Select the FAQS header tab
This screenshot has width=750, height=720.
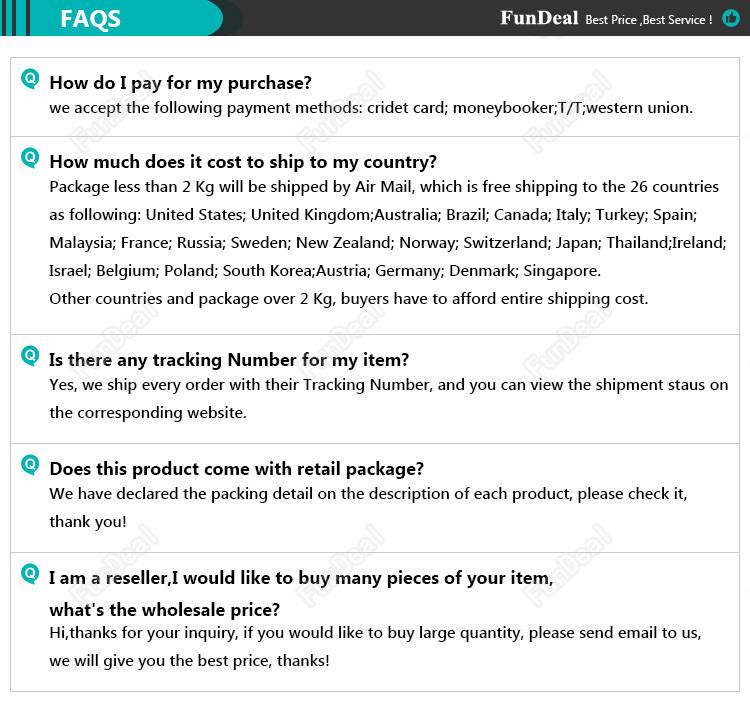click(90, 19)
